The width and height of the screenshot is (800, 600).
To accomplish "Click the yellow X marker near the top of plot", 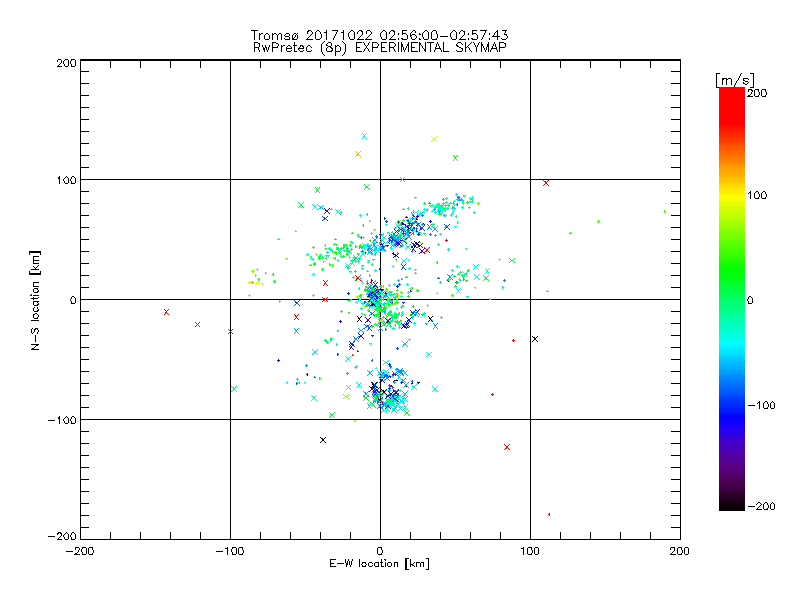I will click(434, 139).
